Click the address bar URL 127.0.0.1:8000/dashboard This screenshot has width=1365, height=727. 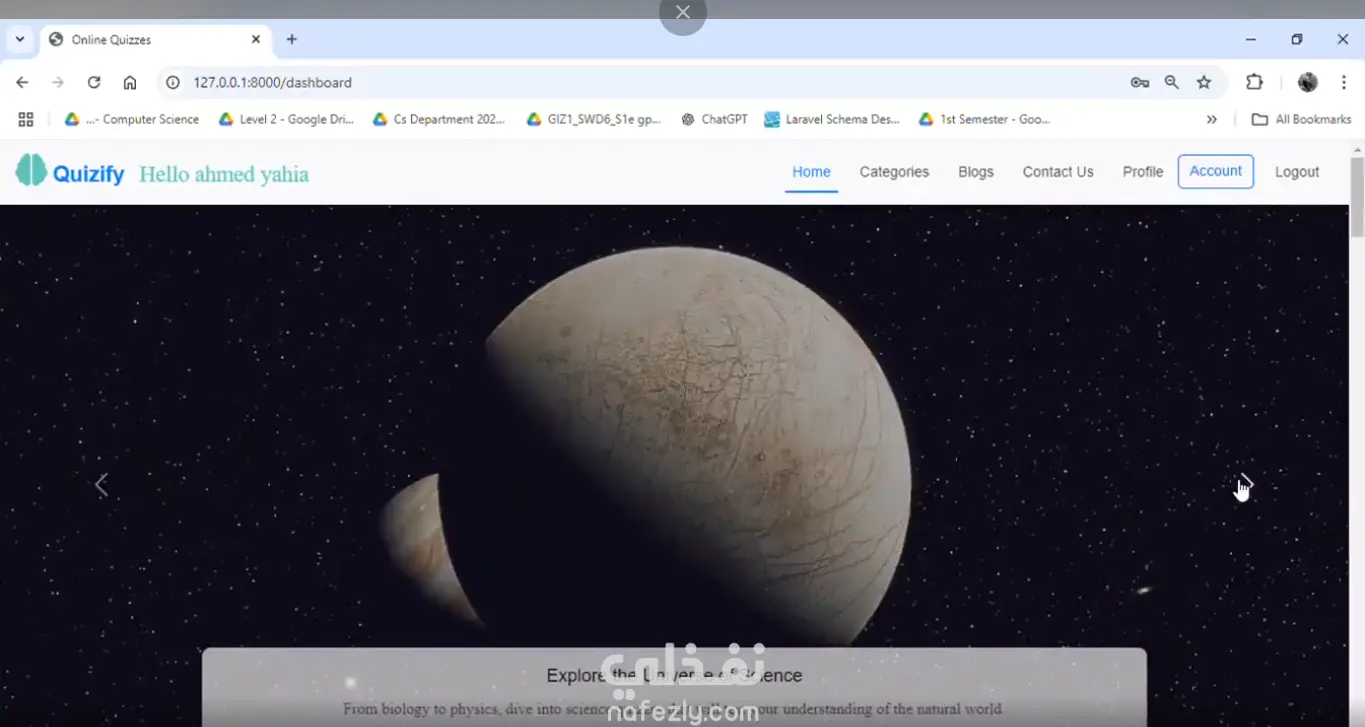(273, 83)
